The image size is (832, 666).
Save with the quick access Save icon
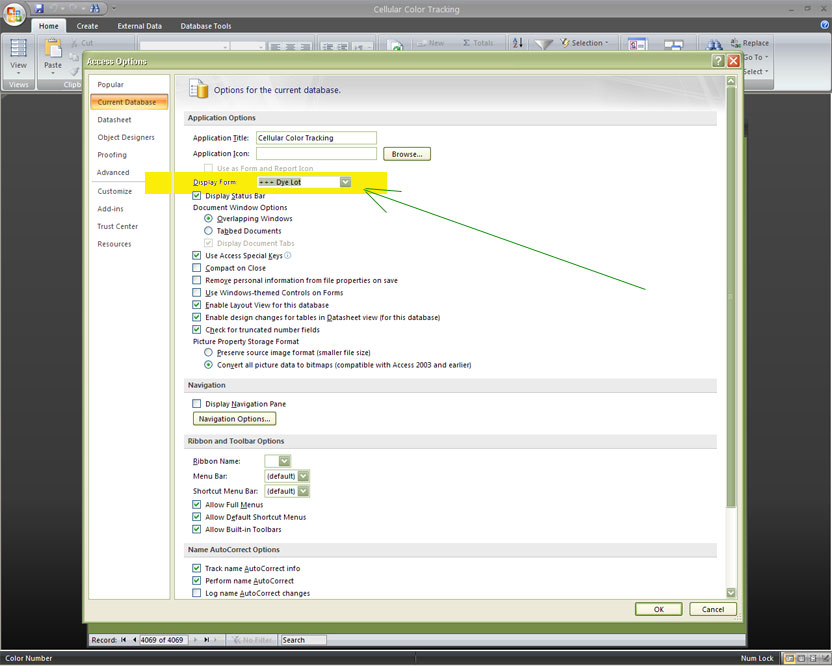tap(39, 8)
